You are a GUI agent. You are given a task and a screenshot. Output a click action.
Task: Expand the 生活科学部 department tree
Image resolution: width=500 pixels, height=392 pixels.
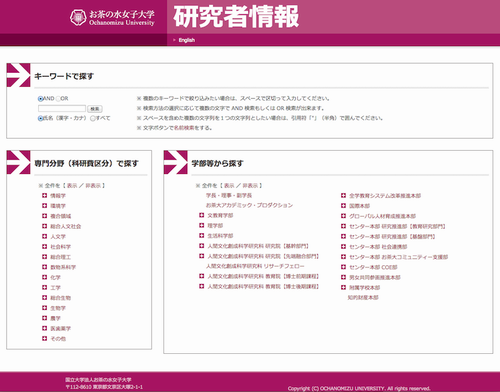(201, 236)
